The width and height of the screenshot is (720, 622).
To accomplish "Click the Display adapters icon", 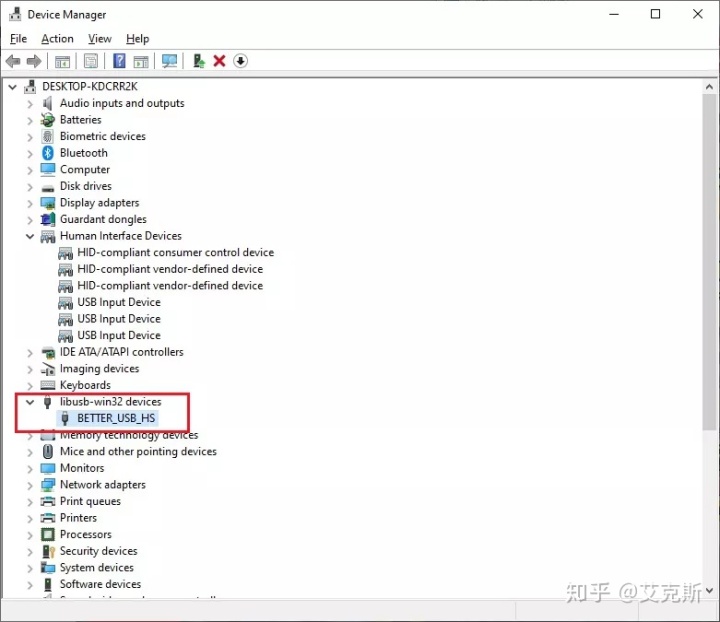I will click(48, 203).
